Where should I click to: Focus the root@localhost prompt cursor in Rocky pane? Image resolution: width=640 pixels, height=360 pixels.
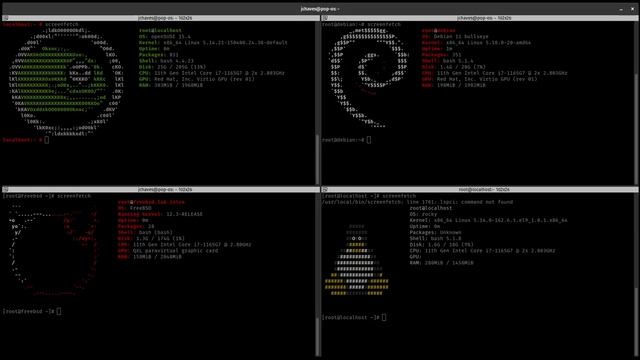point(384,317)
